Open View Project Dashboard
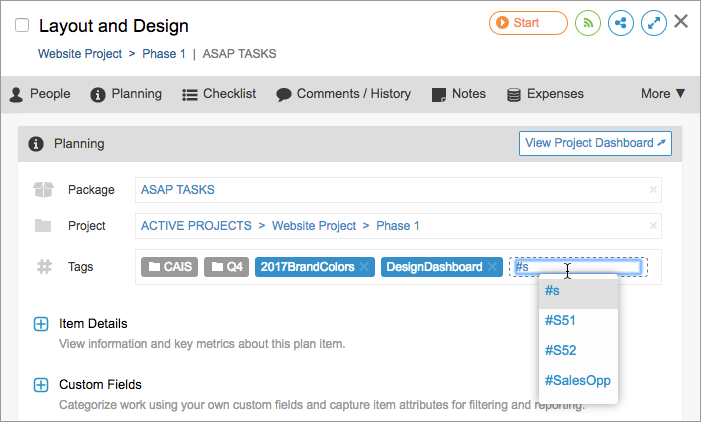Image resolution: width=701 pixels, height=422 pixels. click(x=595, y=143)
